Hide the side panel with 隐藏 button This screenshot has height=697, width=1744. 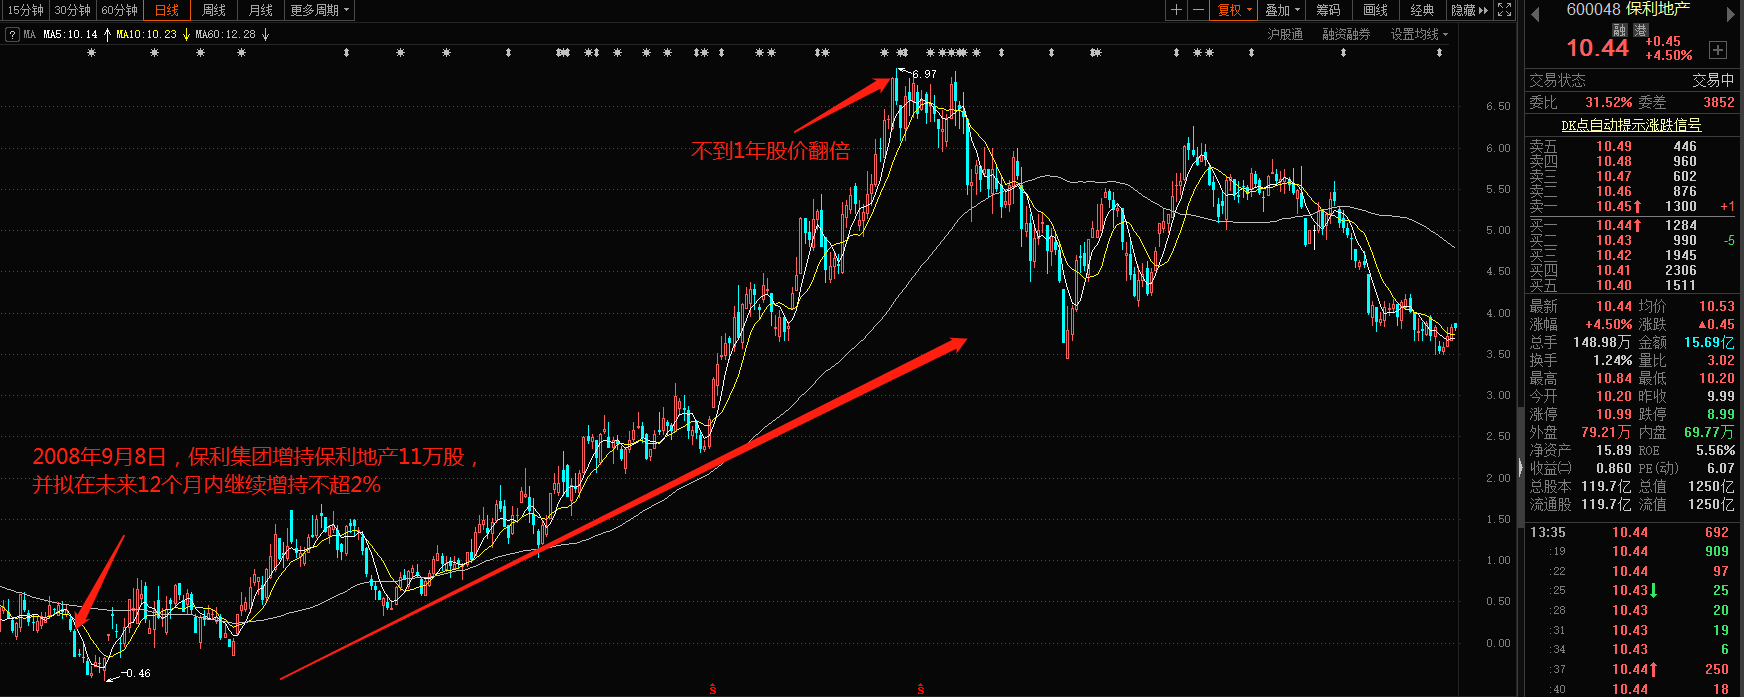click(x=1469, y=10)
